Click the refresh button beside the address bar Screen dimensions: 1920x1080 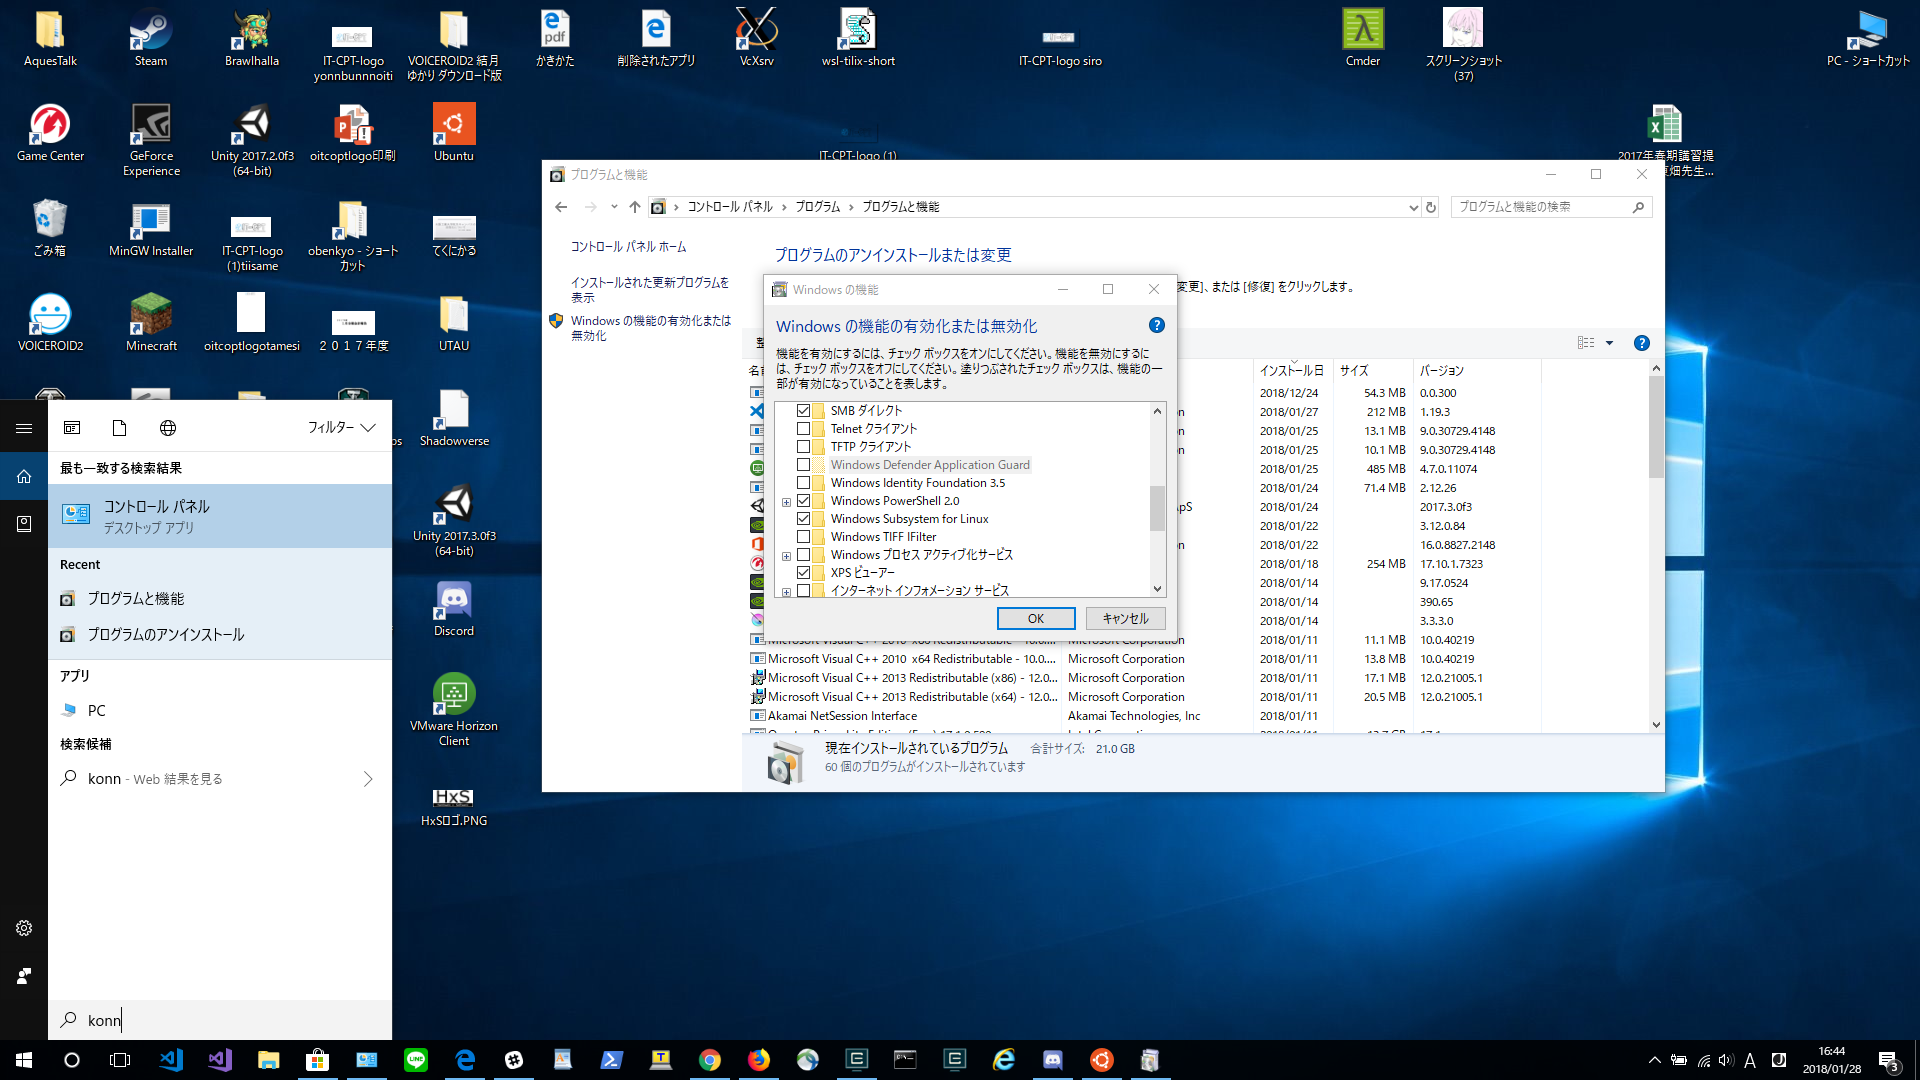point(1431,207)
